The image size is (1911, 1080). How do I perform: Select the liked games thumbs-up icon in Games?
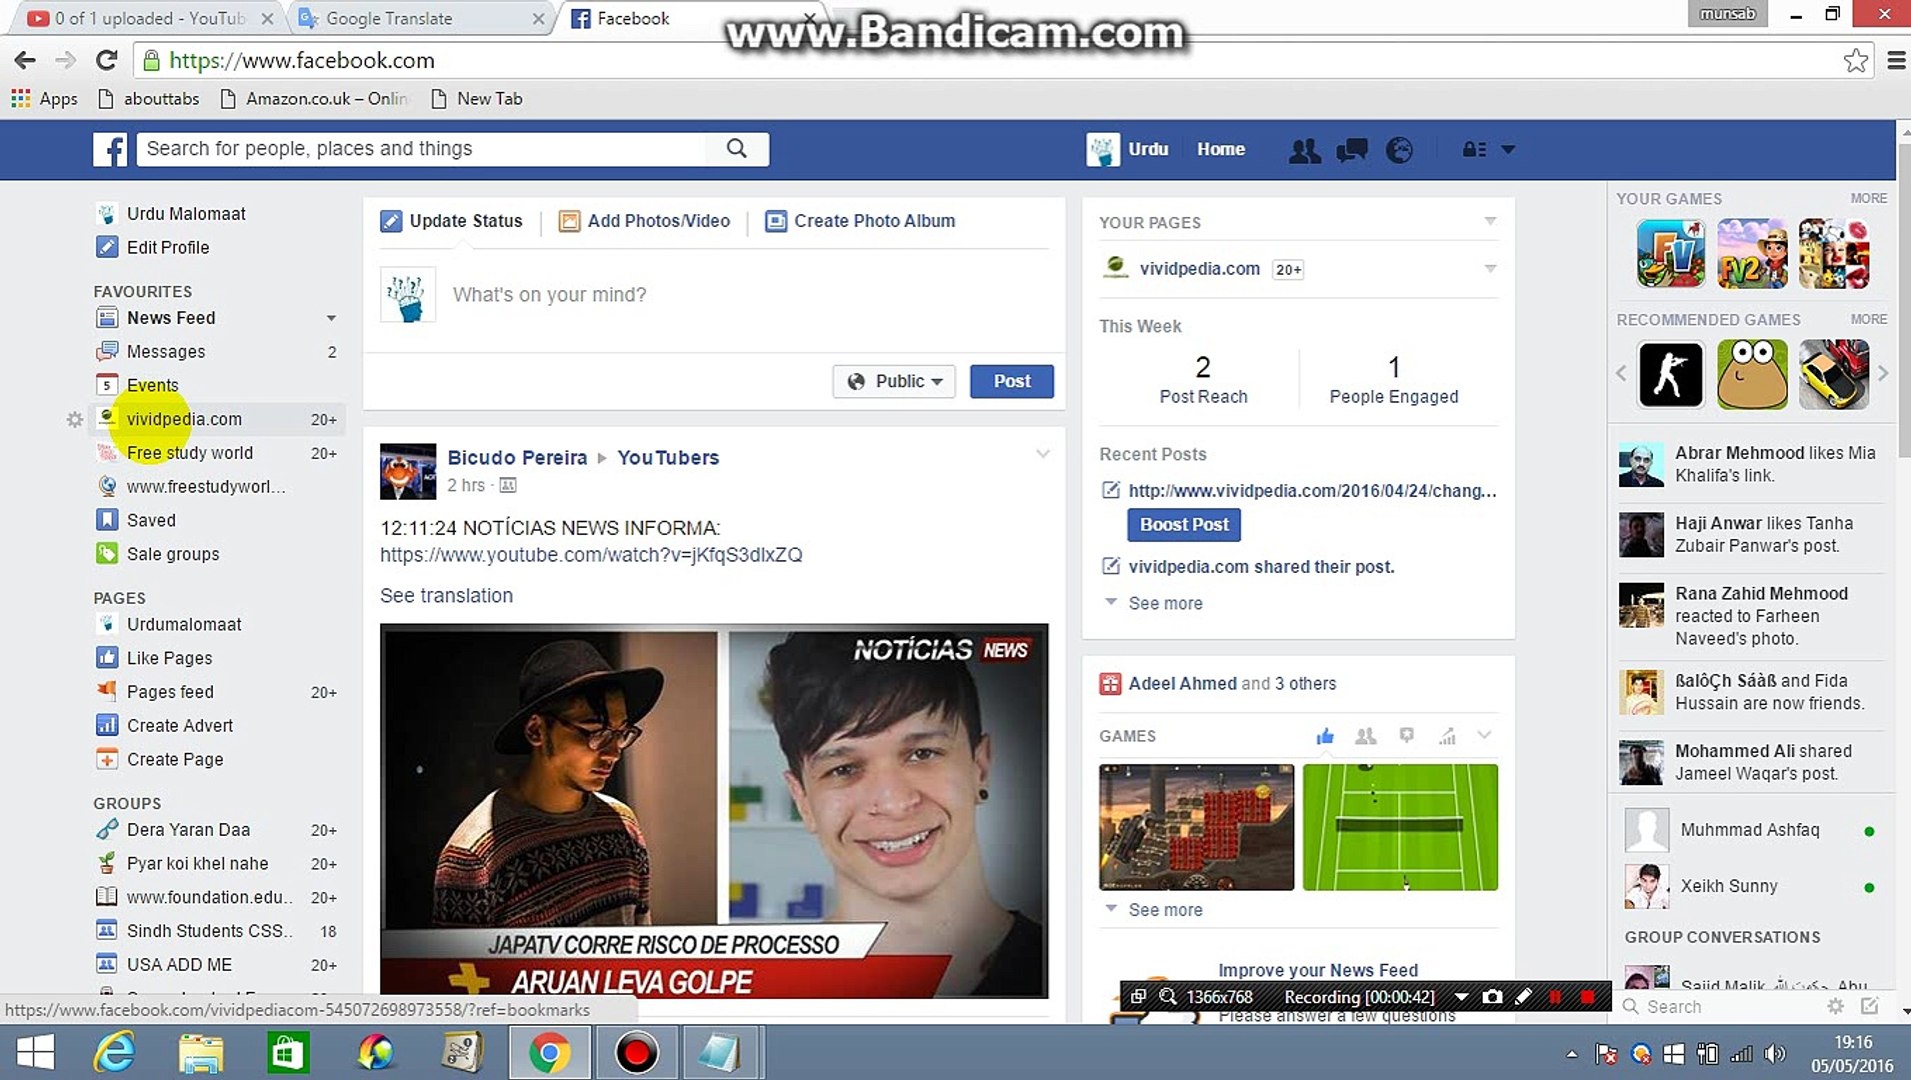click(1325, 736)
